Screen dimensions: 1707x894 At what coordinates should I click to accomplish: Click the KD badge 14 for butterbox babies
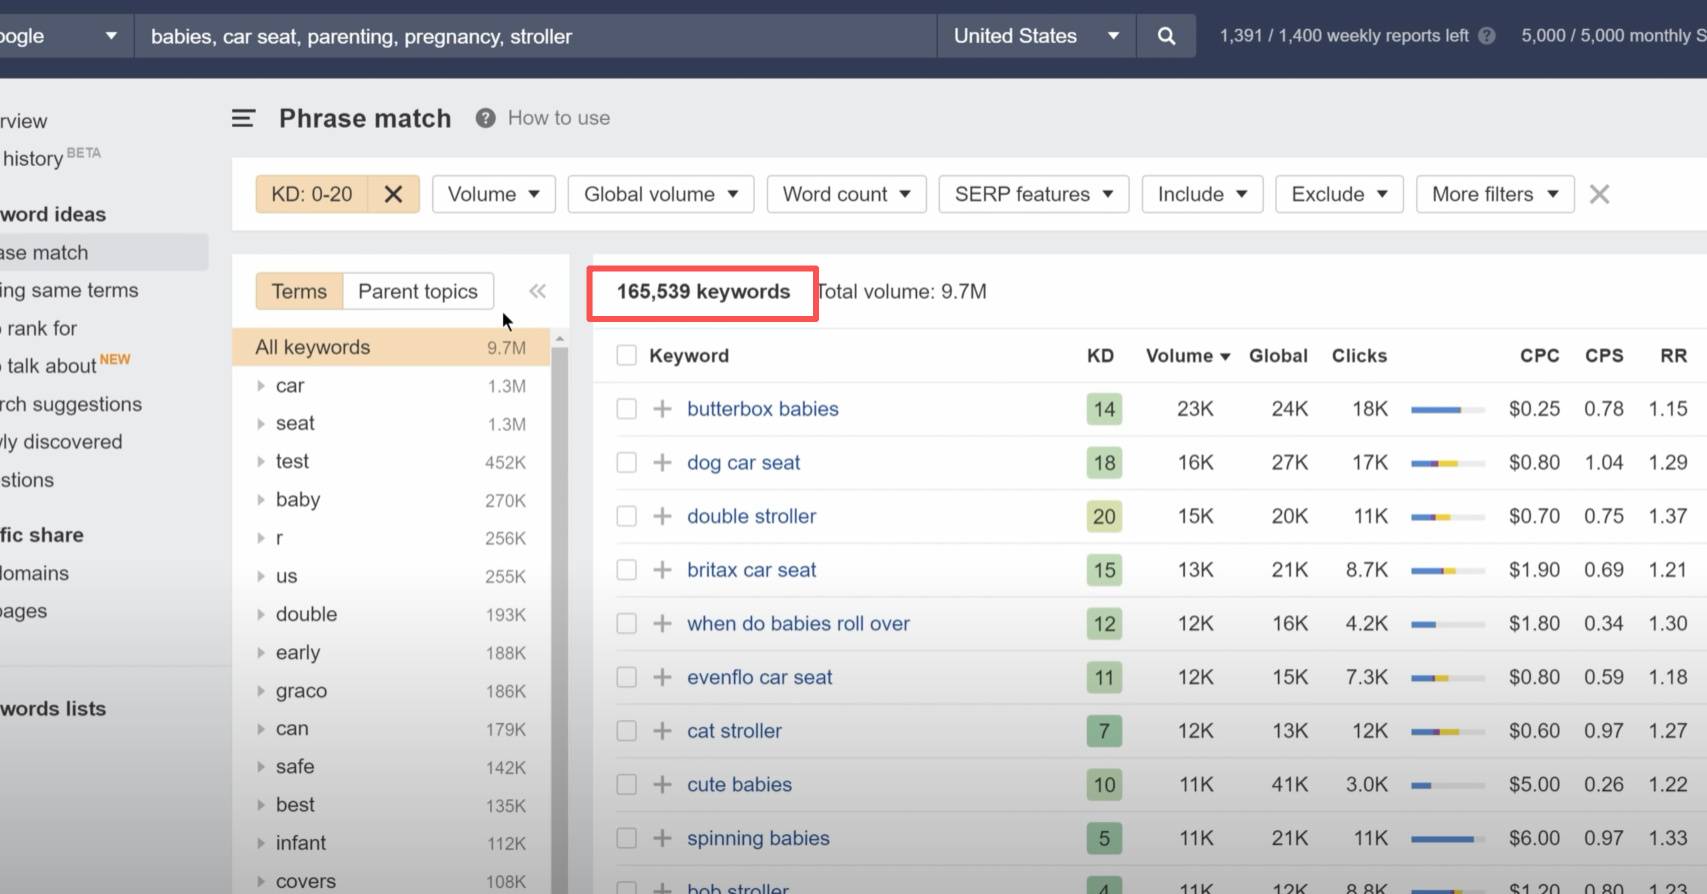point(1104,409)
